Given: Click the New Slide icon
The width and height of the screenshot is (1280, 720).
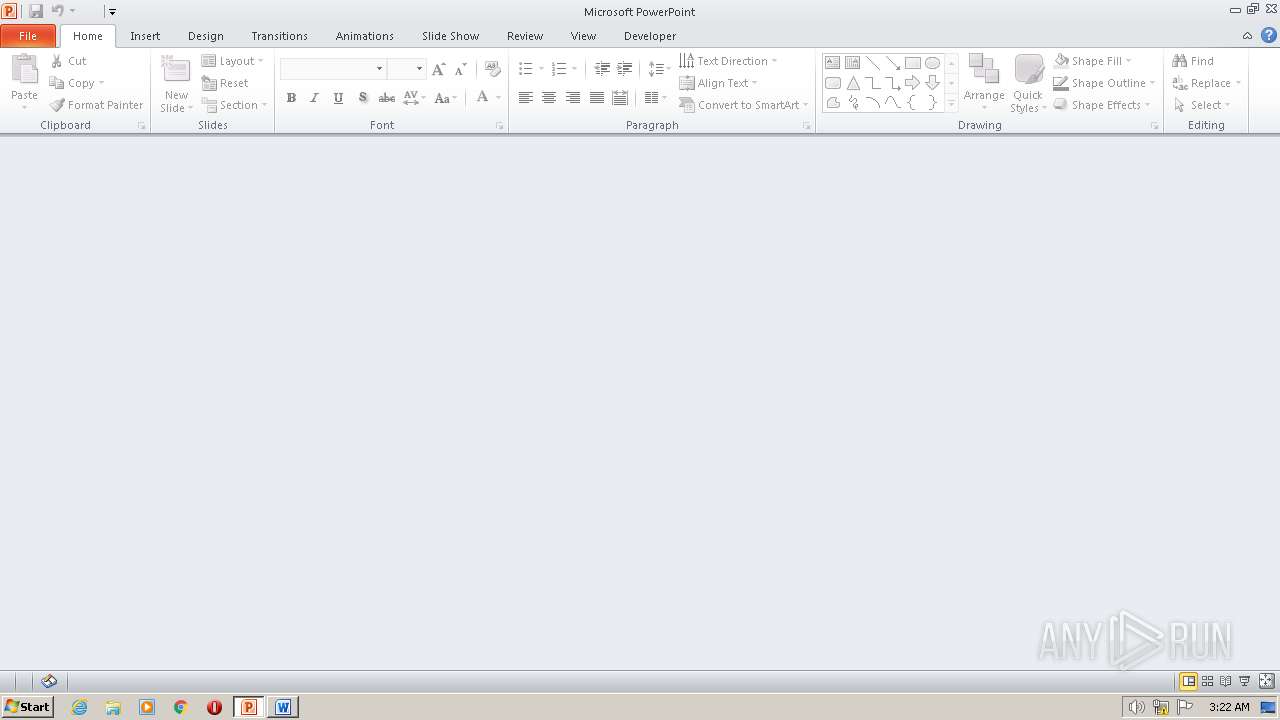Looking at the screenshot, I should 176,71.
